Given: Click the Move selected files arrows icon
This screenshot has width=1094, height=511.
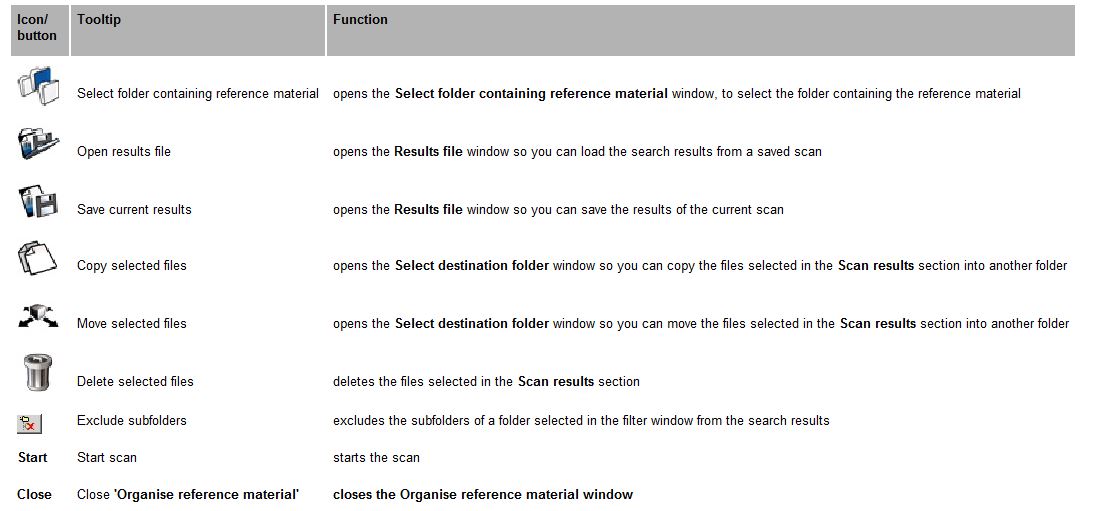Looking at the screenshot, I should point(38,316).
